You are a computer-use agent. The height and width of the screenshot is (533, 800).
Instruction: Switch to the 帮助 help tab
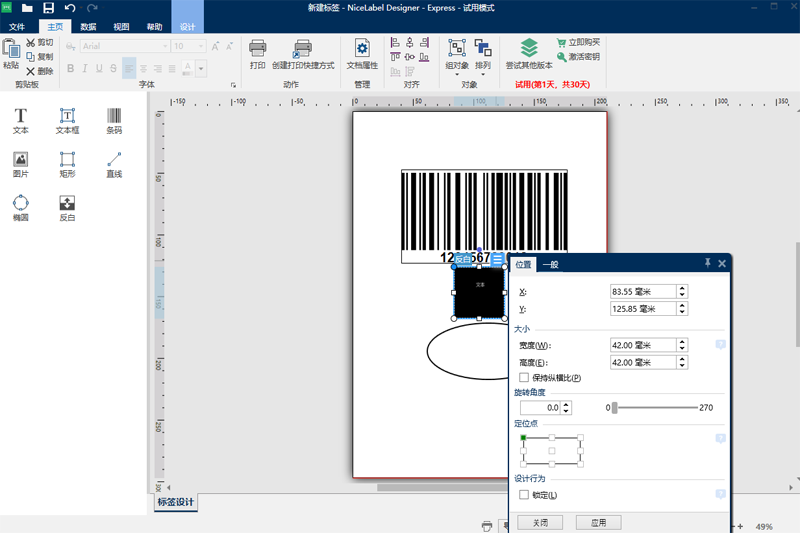pos(155,27)
